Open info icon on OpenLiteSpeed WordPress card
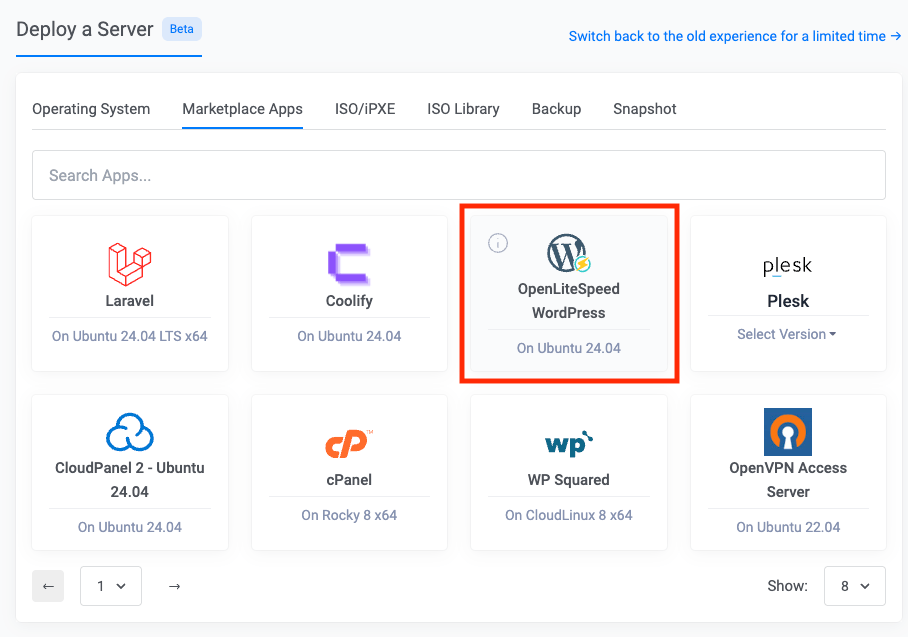 [498, 243]
